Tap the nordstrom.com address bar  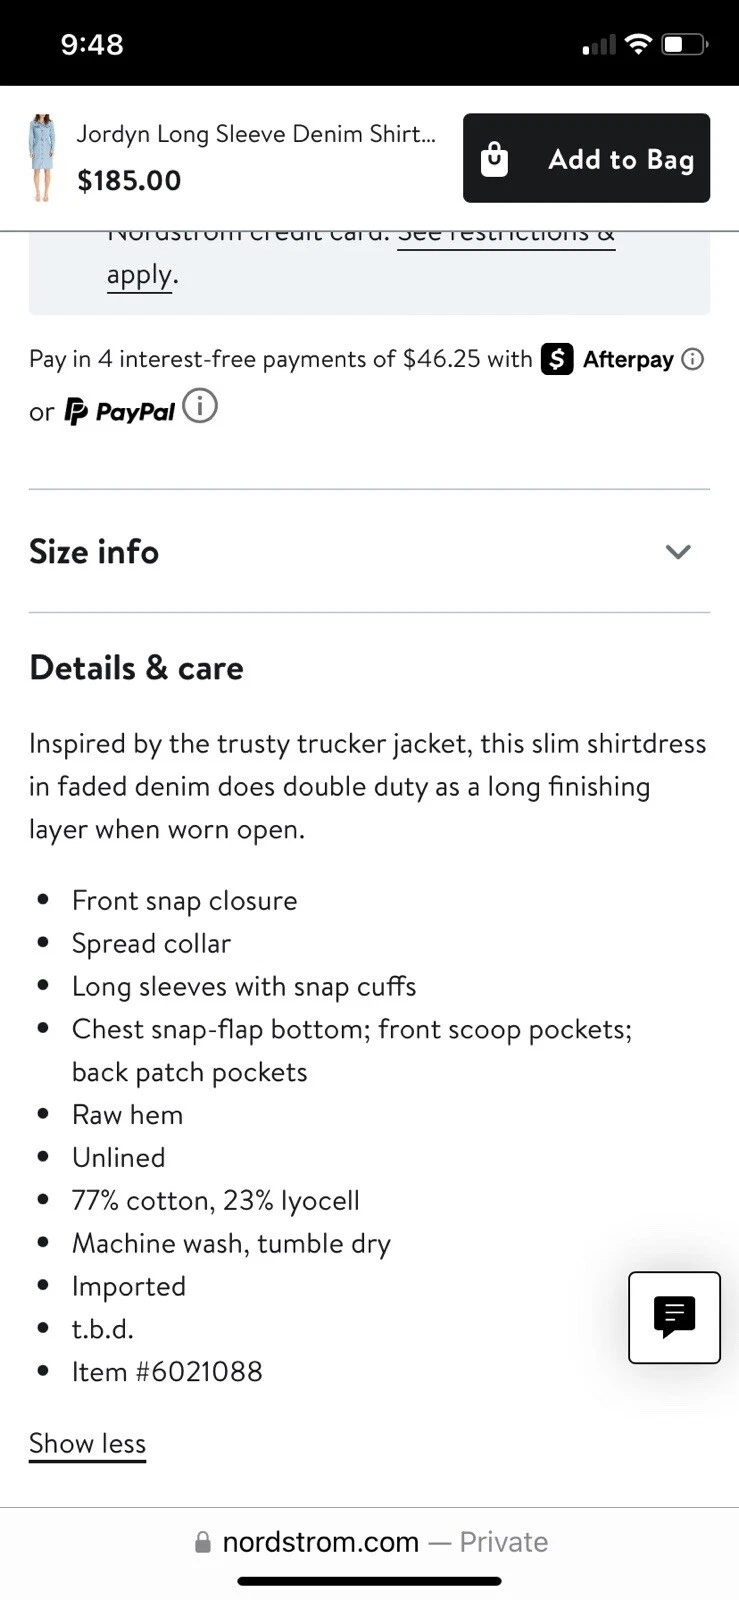click(370, 1542)
